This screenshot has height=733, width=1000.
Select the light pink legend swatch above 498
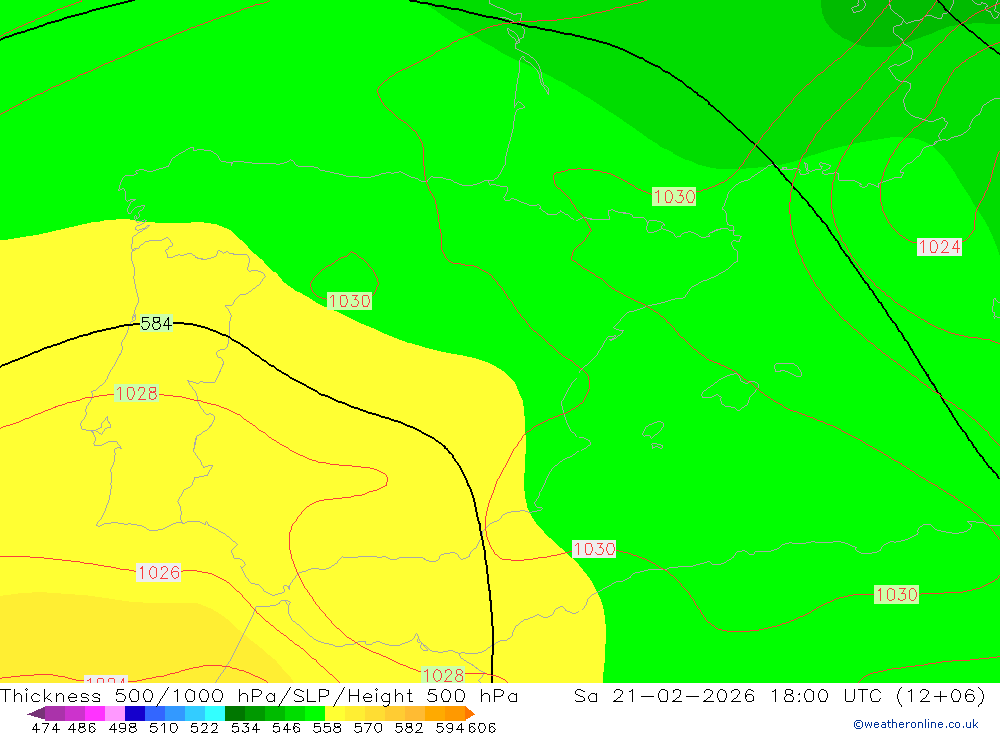click(x=113, y=713)
